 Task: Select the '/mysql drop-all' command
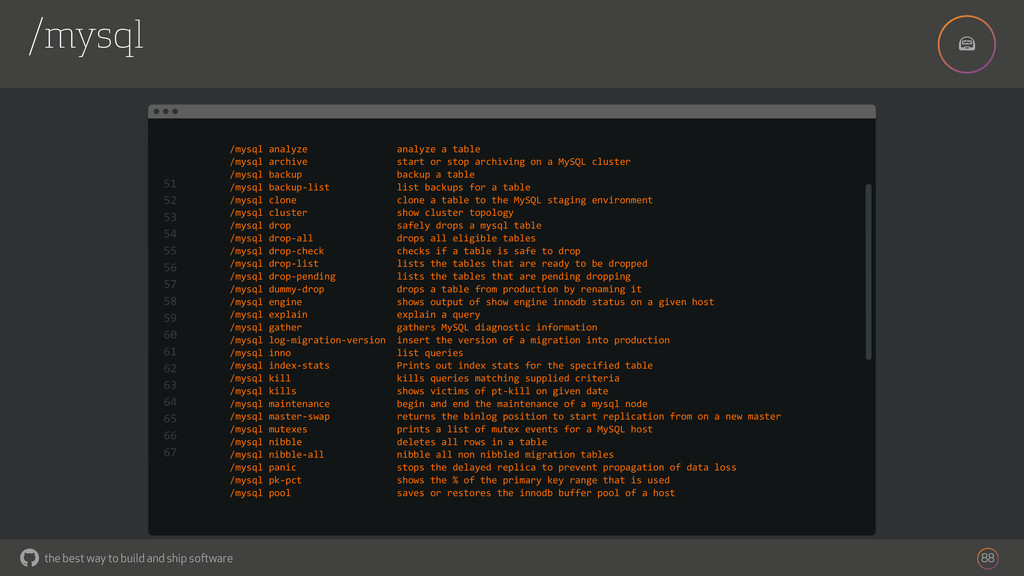[x=271, y=238]
